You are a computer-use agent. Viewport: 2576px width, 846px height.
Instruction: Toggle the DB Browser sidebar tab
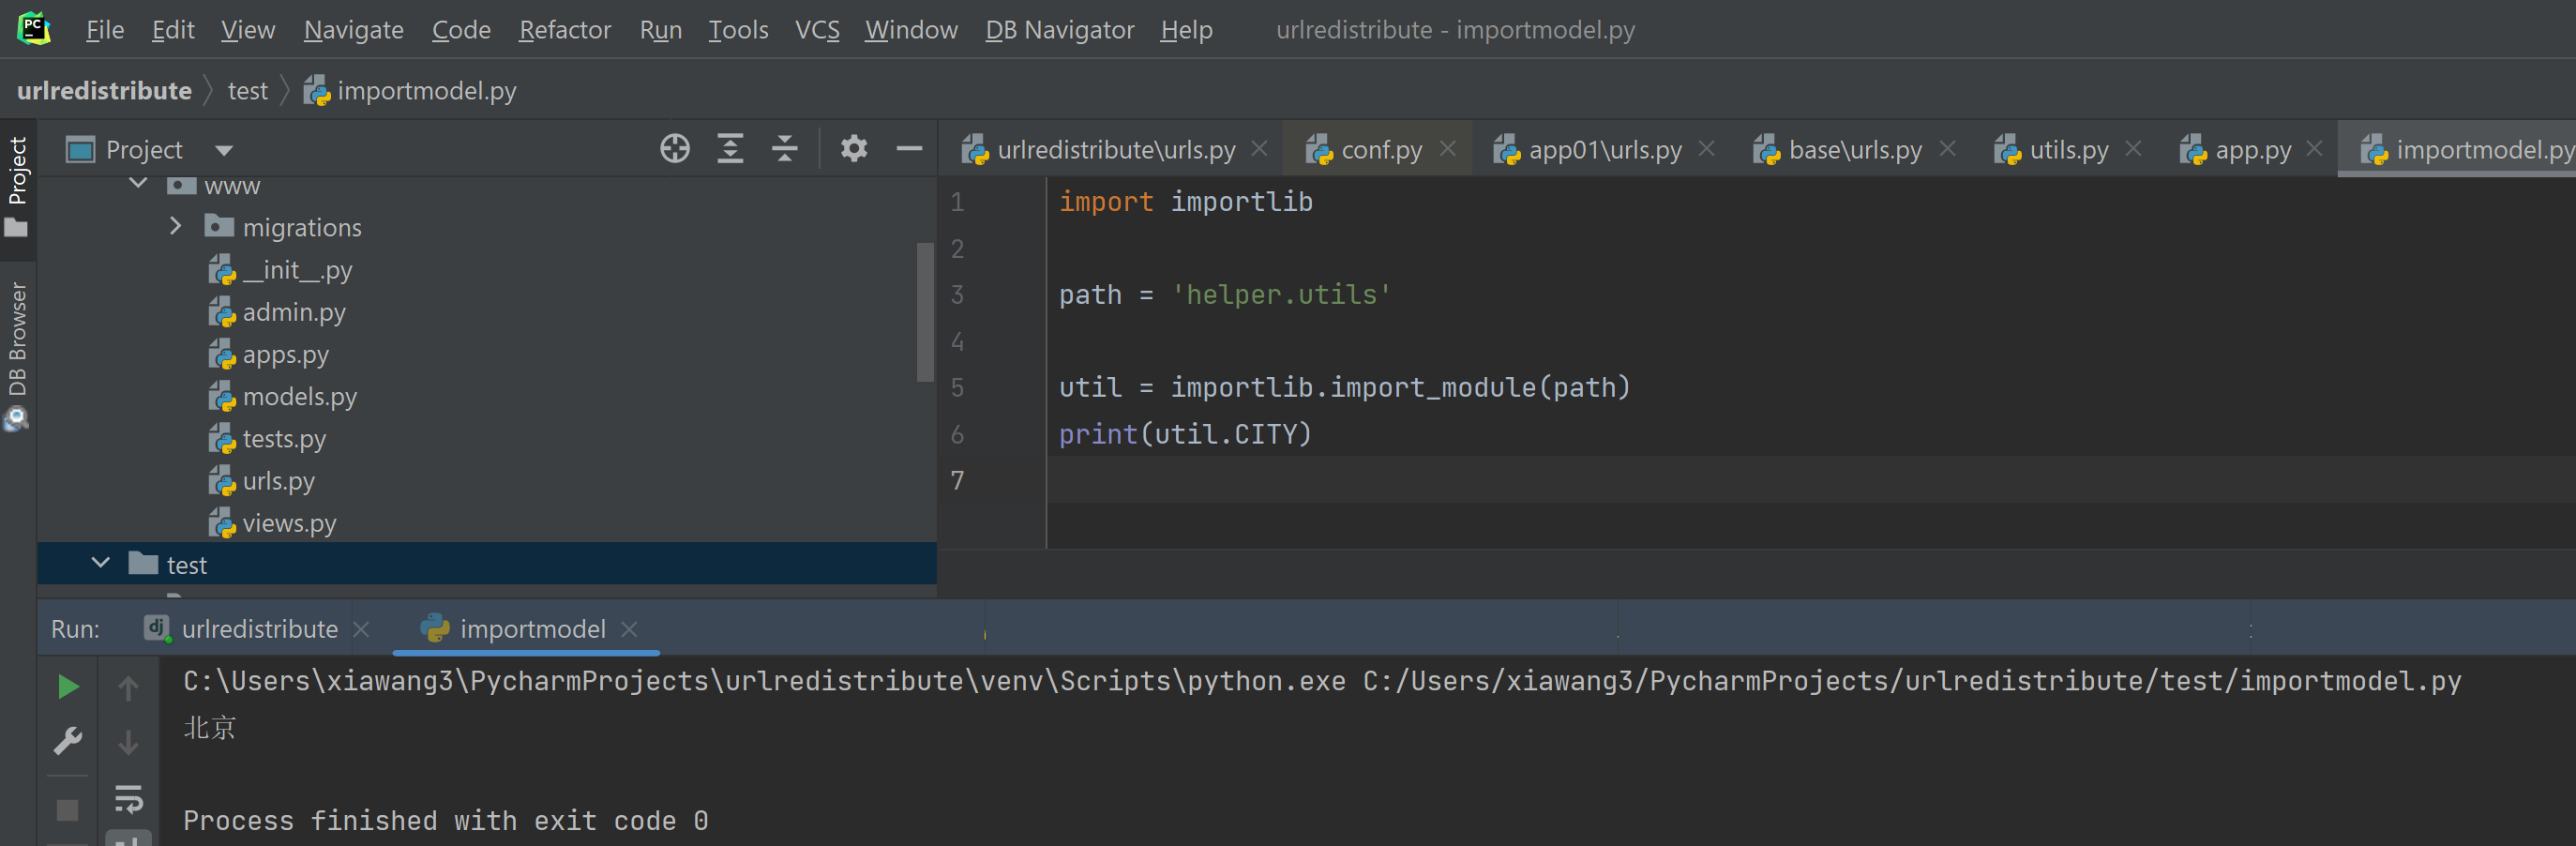[17, 355]
